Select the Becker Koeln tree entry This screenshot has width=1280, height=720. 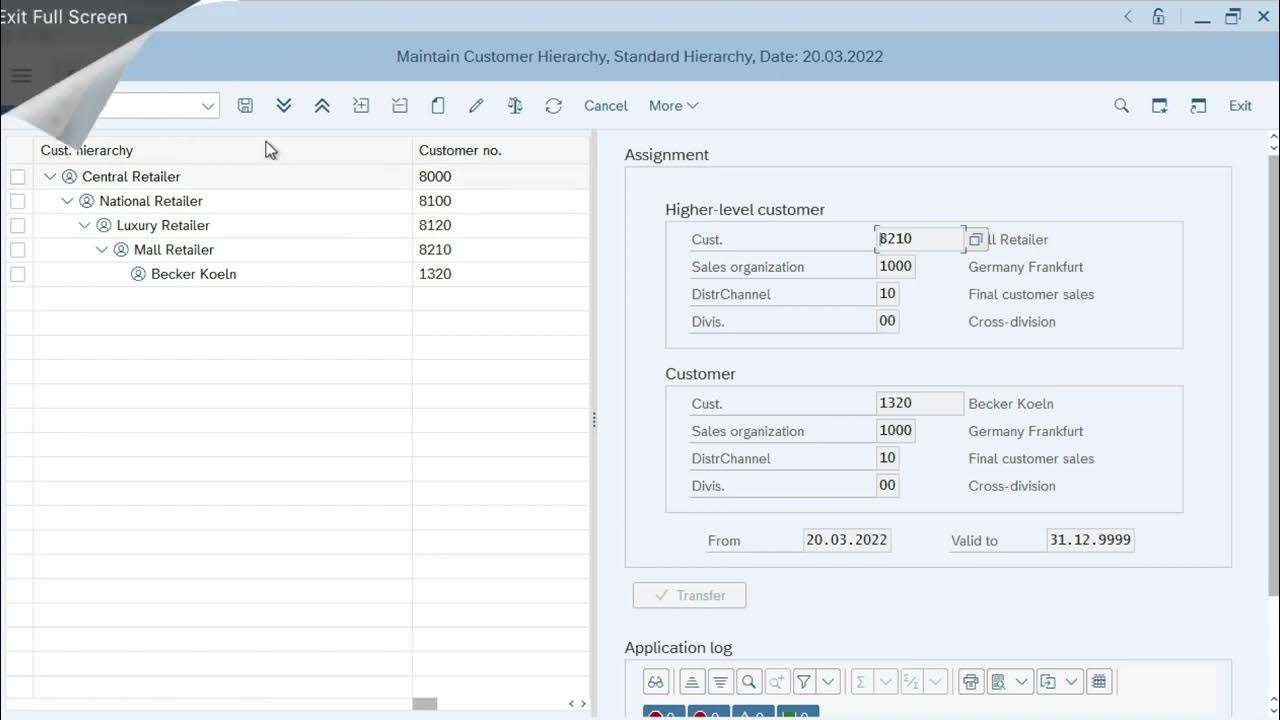[x=193, y=274]
